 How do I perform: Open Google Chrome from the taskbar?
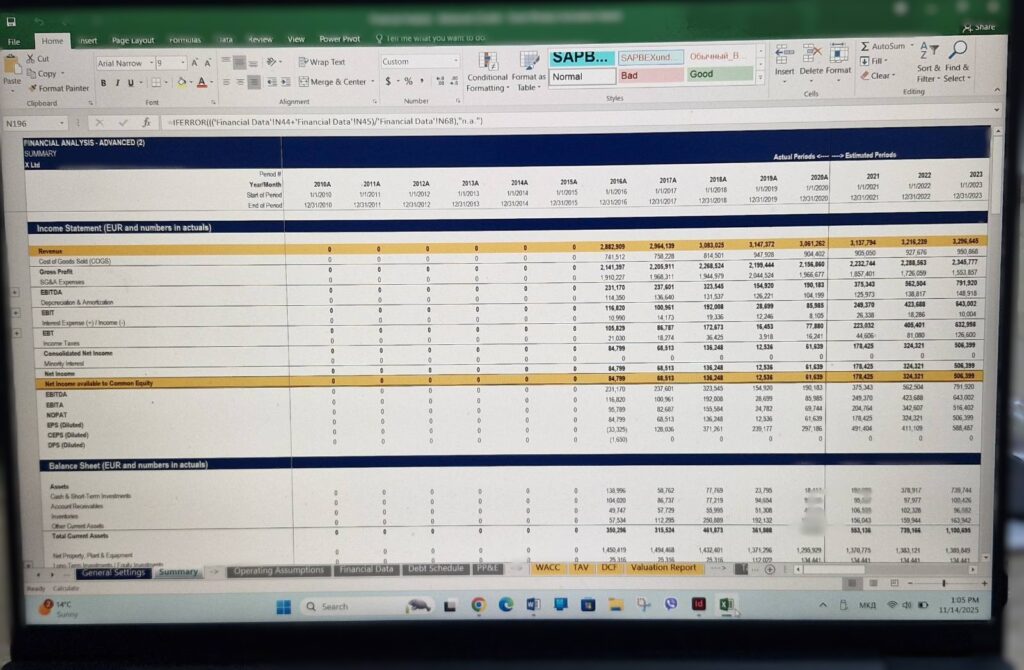[x=478, y=606]
